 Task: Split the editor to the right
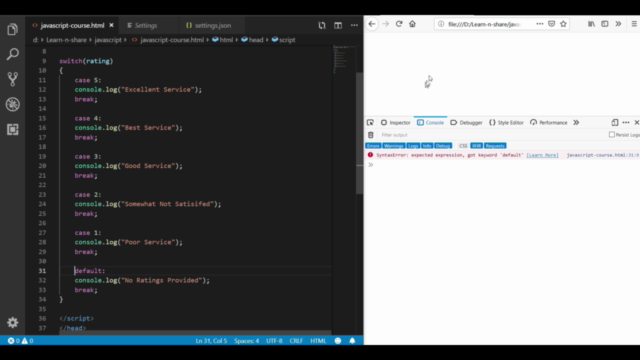pos(338,25)
